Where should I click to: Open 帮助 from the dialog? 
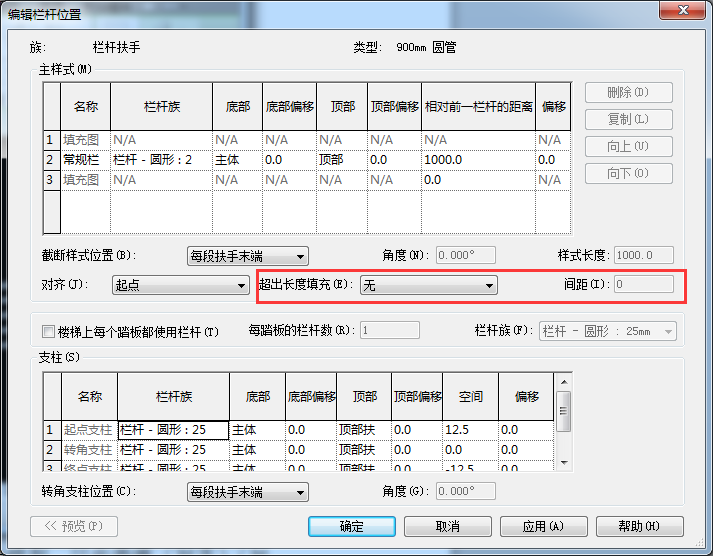(639, 526)
